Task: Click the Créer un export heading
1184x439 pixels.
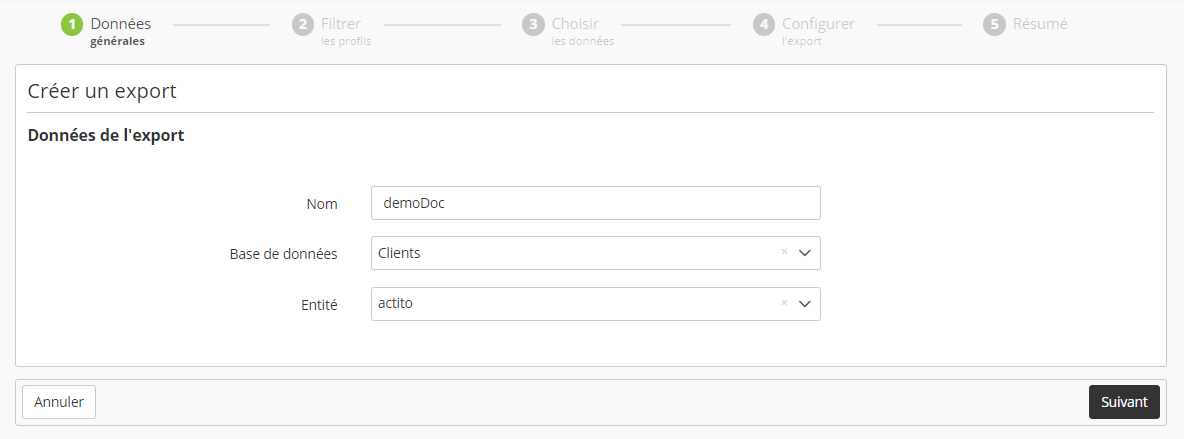Action: tap(102, 91)
